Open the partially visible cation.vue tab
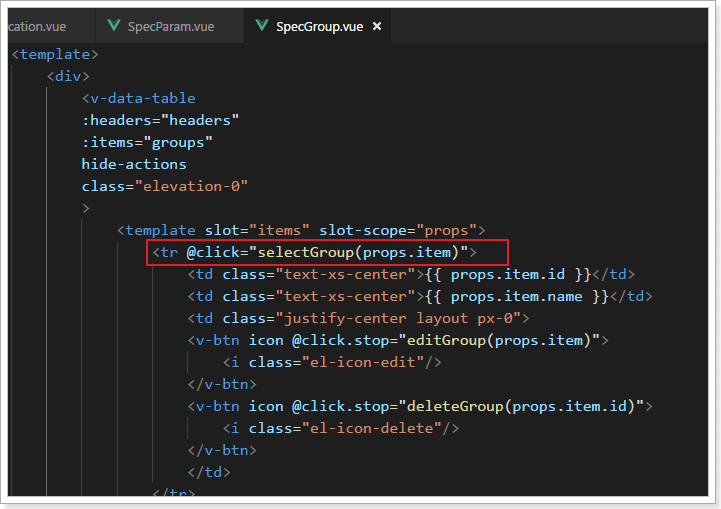This screenshot has height=509, width=721. coord(40,27)
